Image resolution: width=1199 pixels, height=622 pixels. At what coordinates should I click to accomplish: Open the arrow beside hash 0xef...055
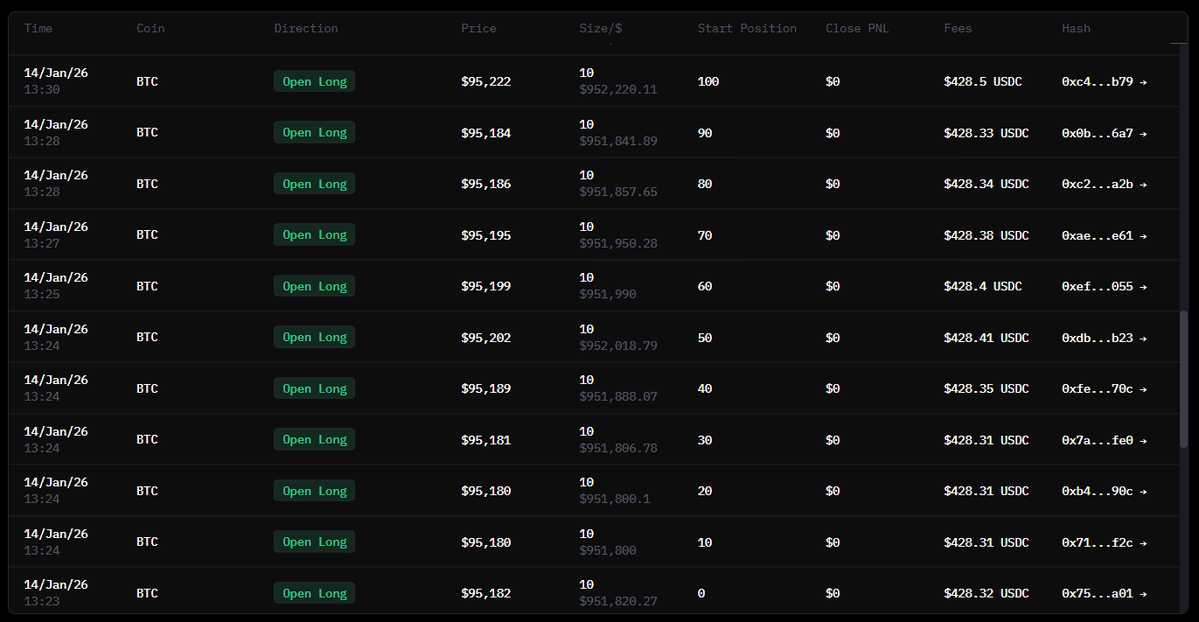(x=1143, y=287)
